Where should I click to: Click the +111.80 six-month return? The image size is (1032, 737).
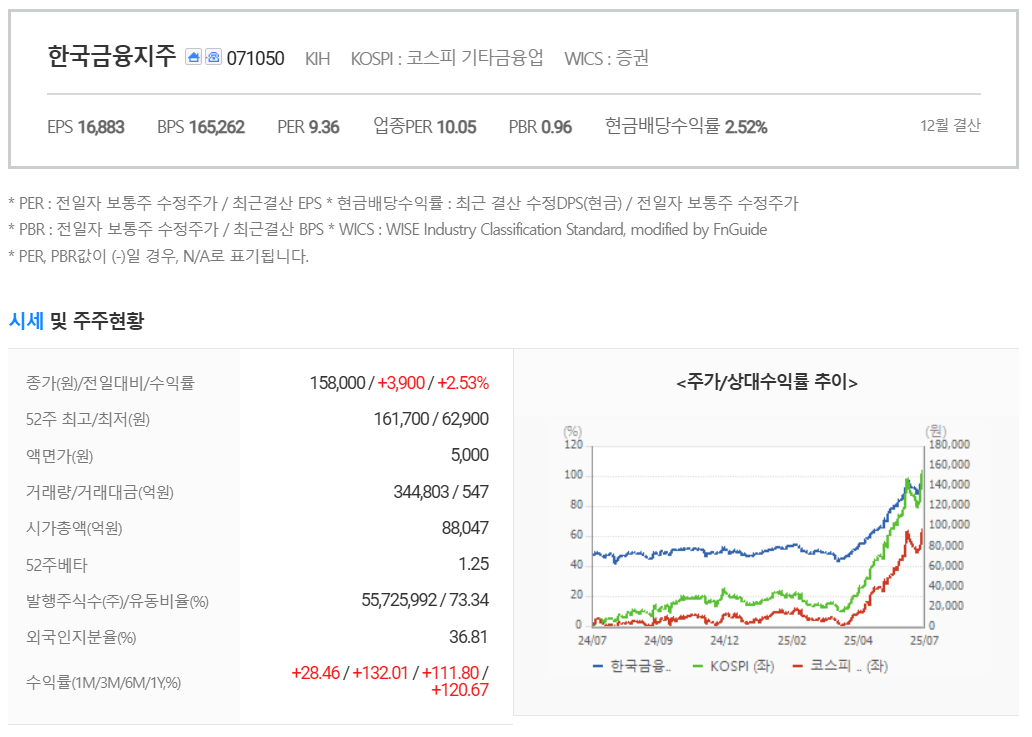click(450, 673)
